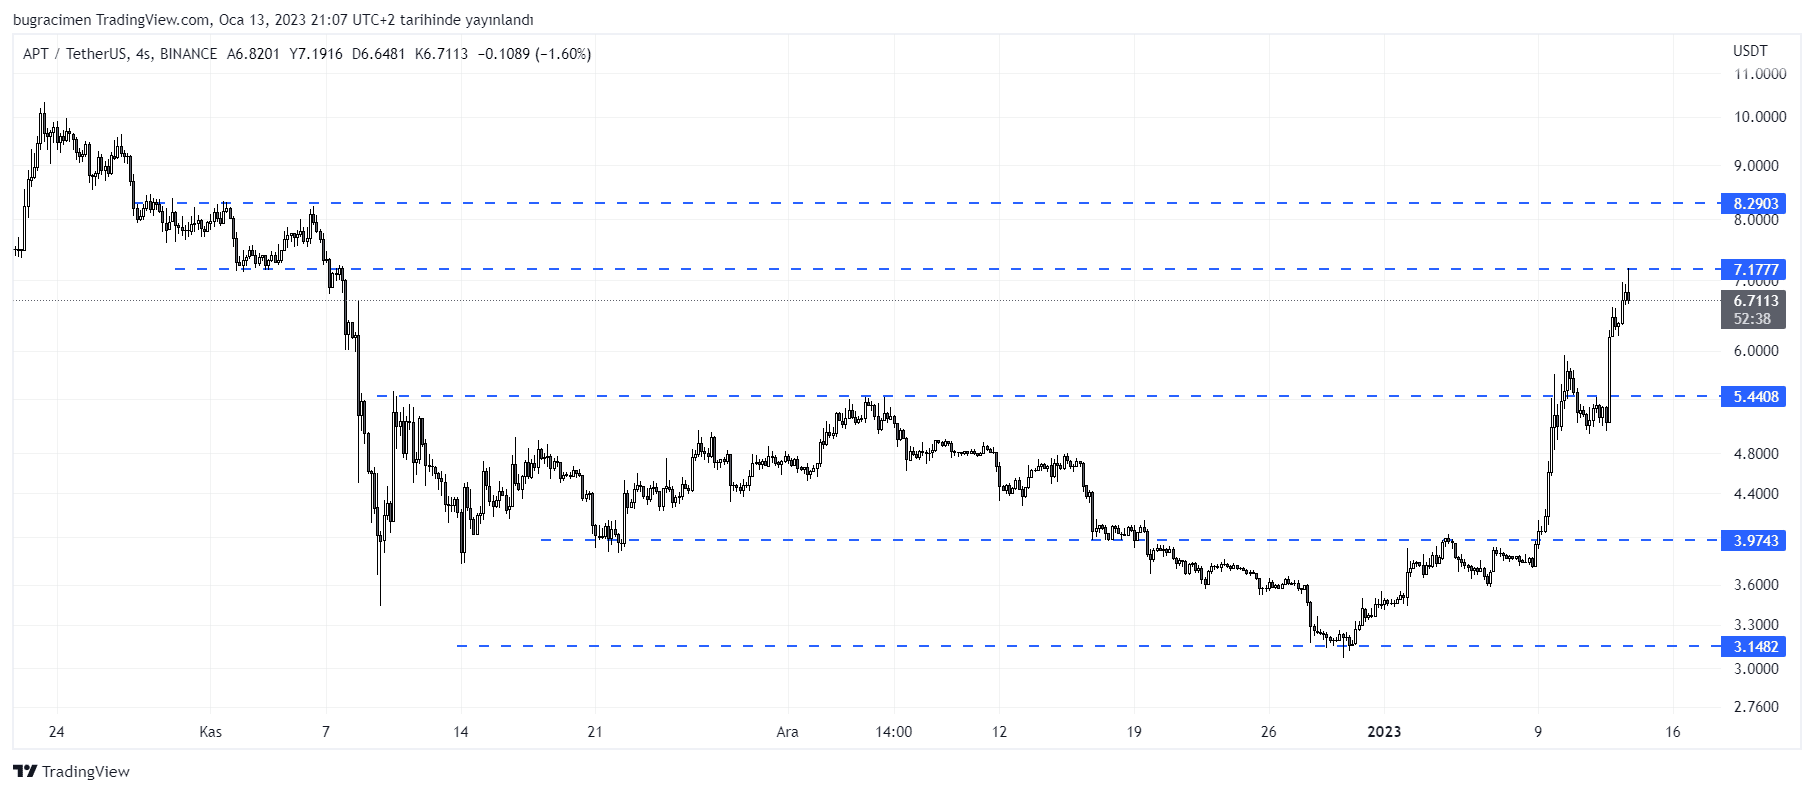Click the 4s interval label in header
The image size is (1814, 793).
pos(143,54)
